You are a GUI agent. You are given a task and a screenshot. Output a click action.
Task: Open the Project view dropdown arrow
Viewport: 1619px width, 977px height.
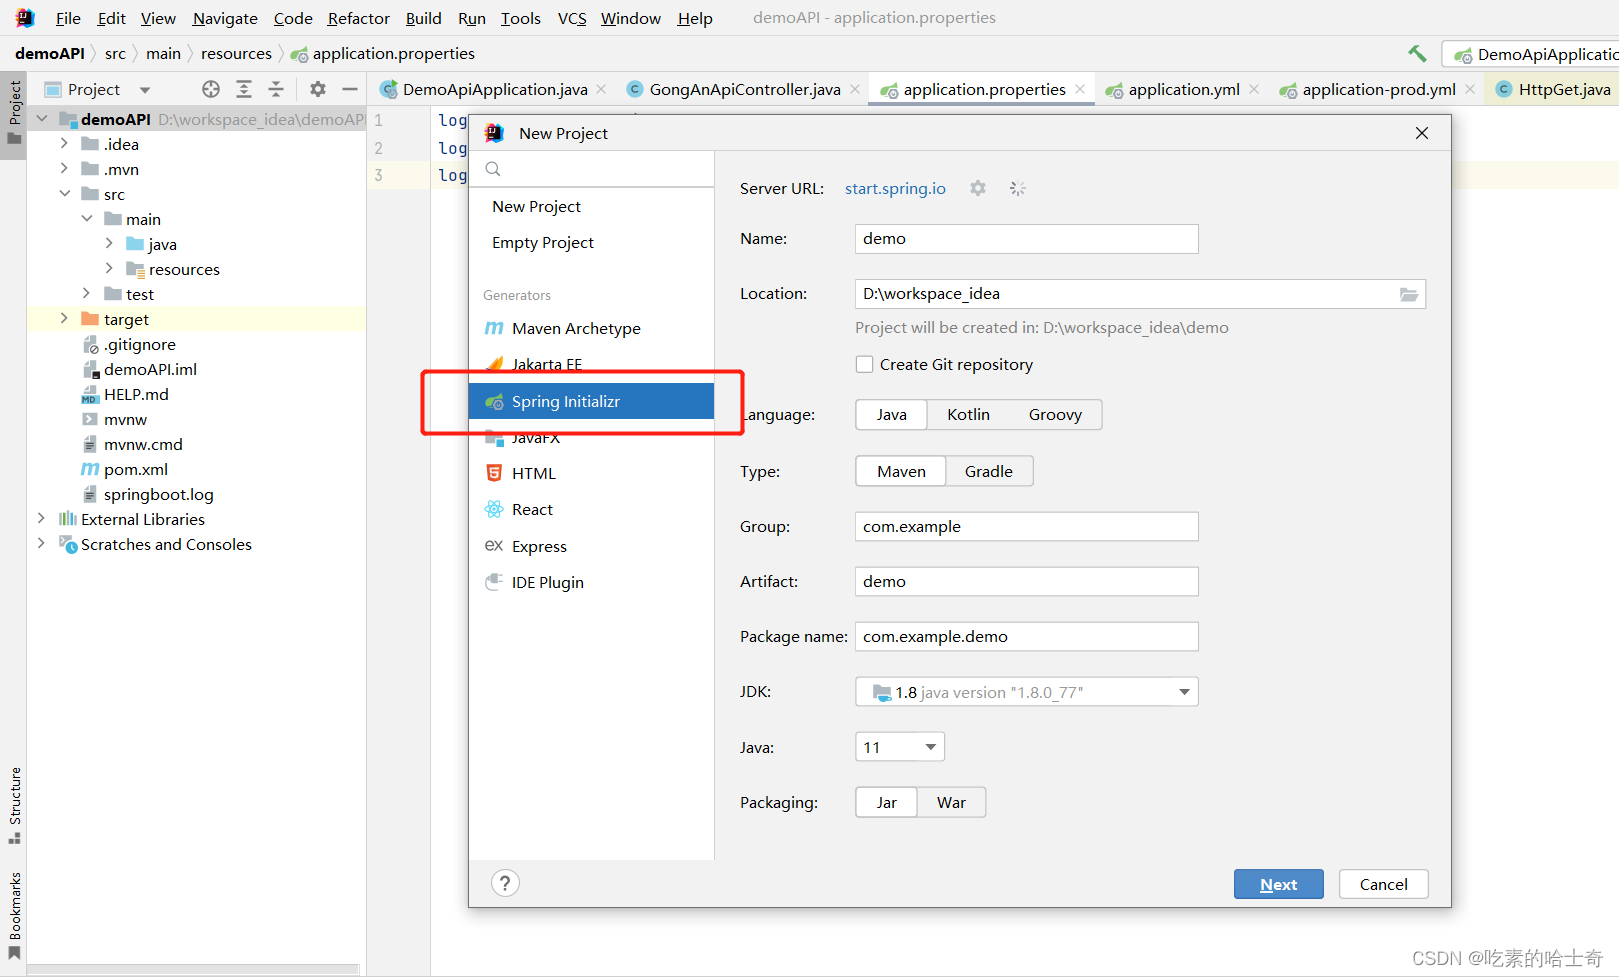coord(145,90)
